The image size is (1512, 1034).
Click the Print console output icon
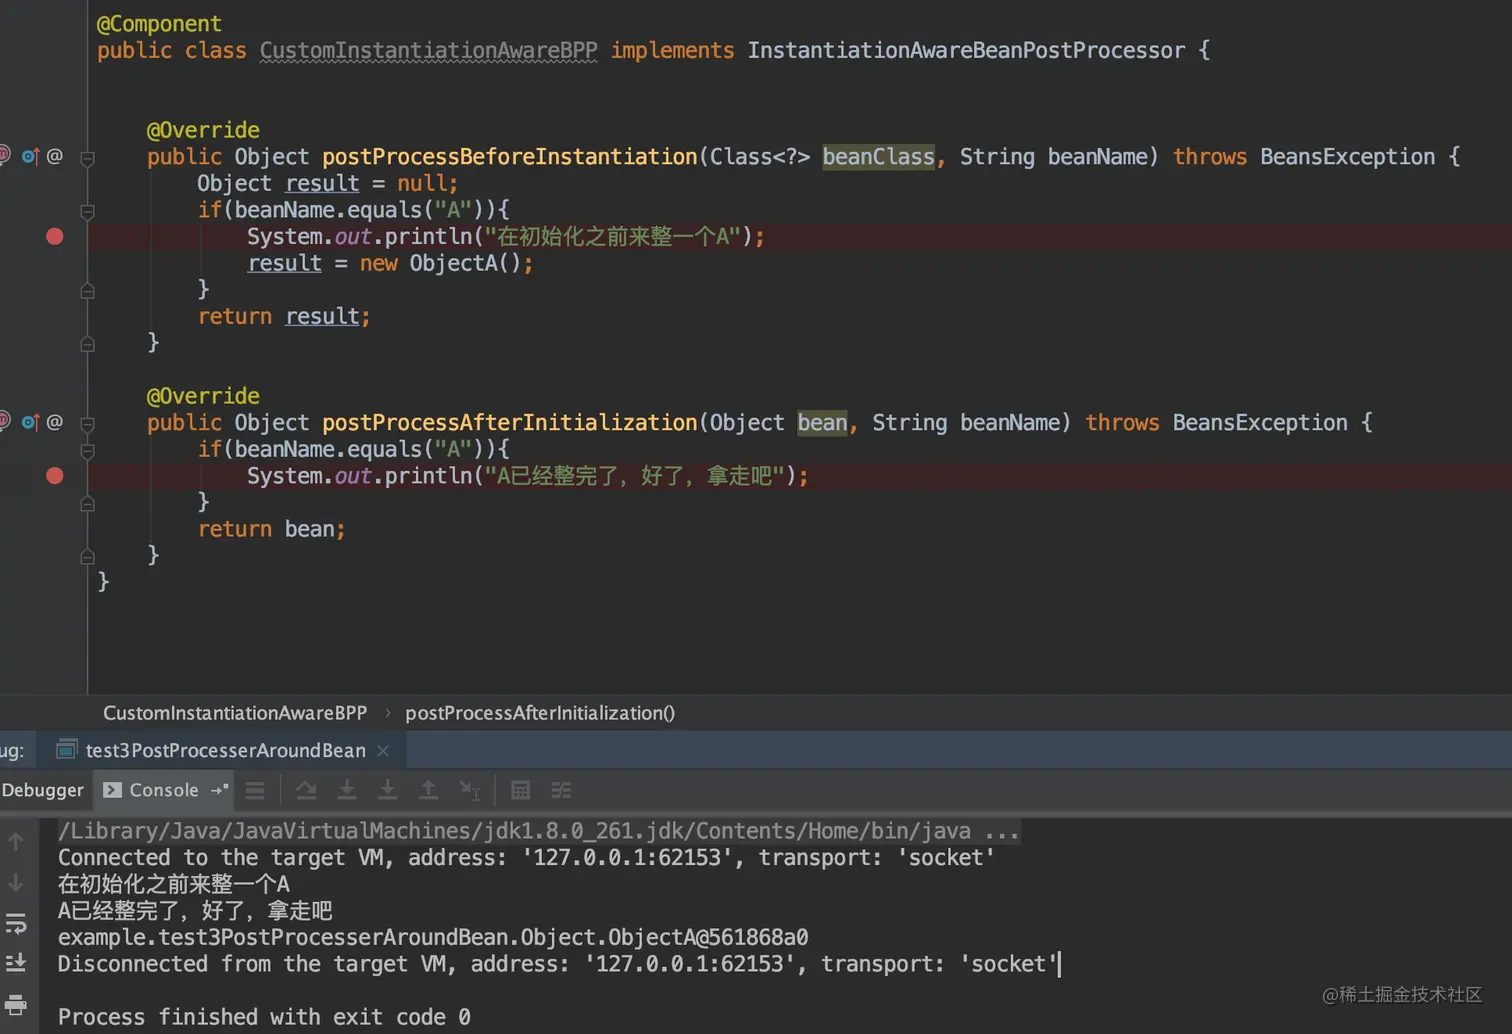click(x=16, y=1004)
